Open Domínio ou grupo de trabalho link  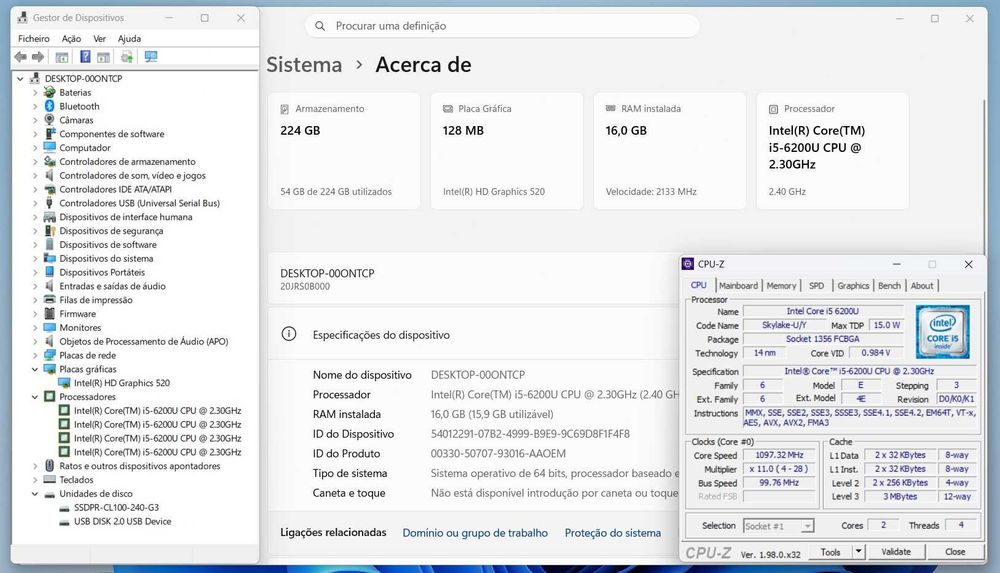(474, 532)
